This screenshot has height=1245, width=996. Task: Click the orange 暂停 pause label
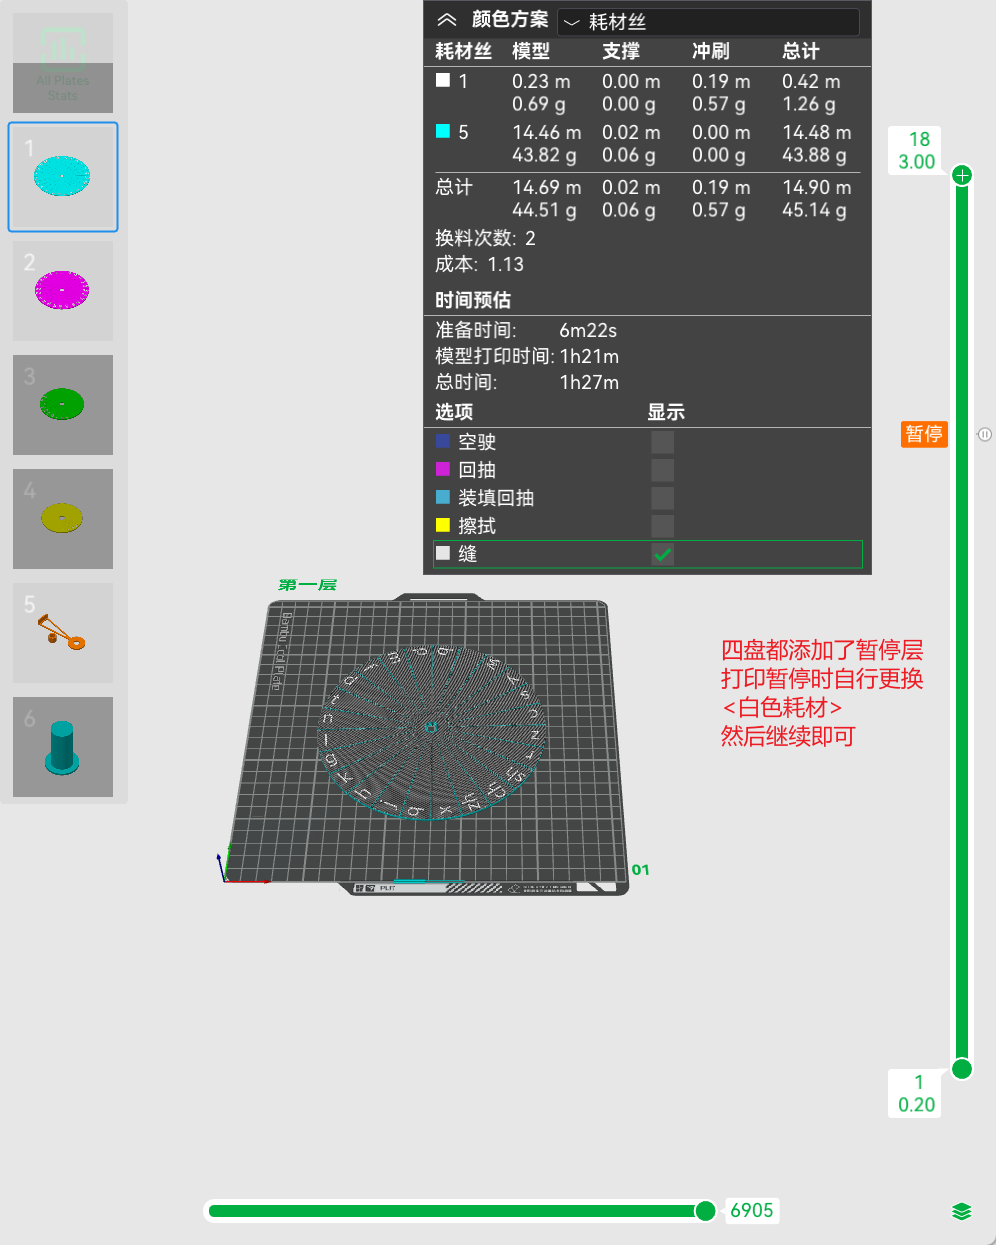tap(924, 434)
